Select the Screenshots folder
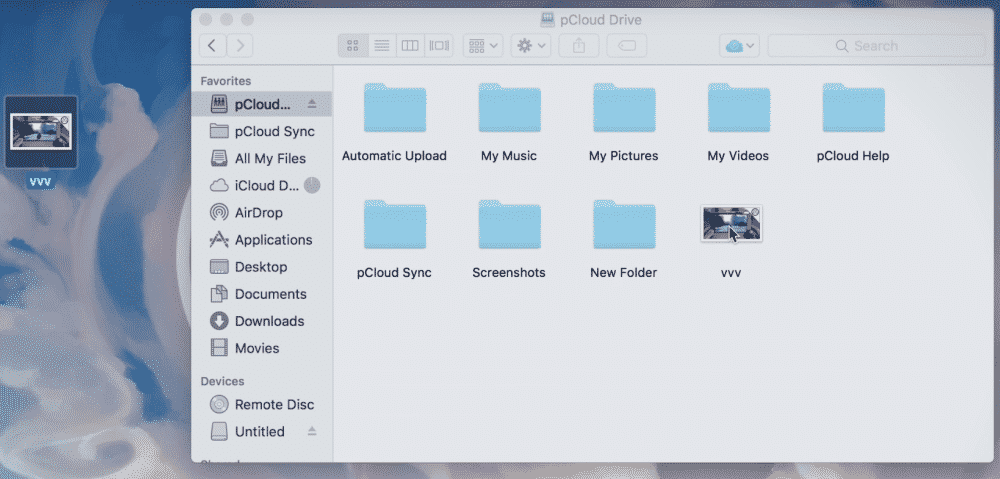Image resolution: width=1000 pixels, height=479 pixels. 510,225
